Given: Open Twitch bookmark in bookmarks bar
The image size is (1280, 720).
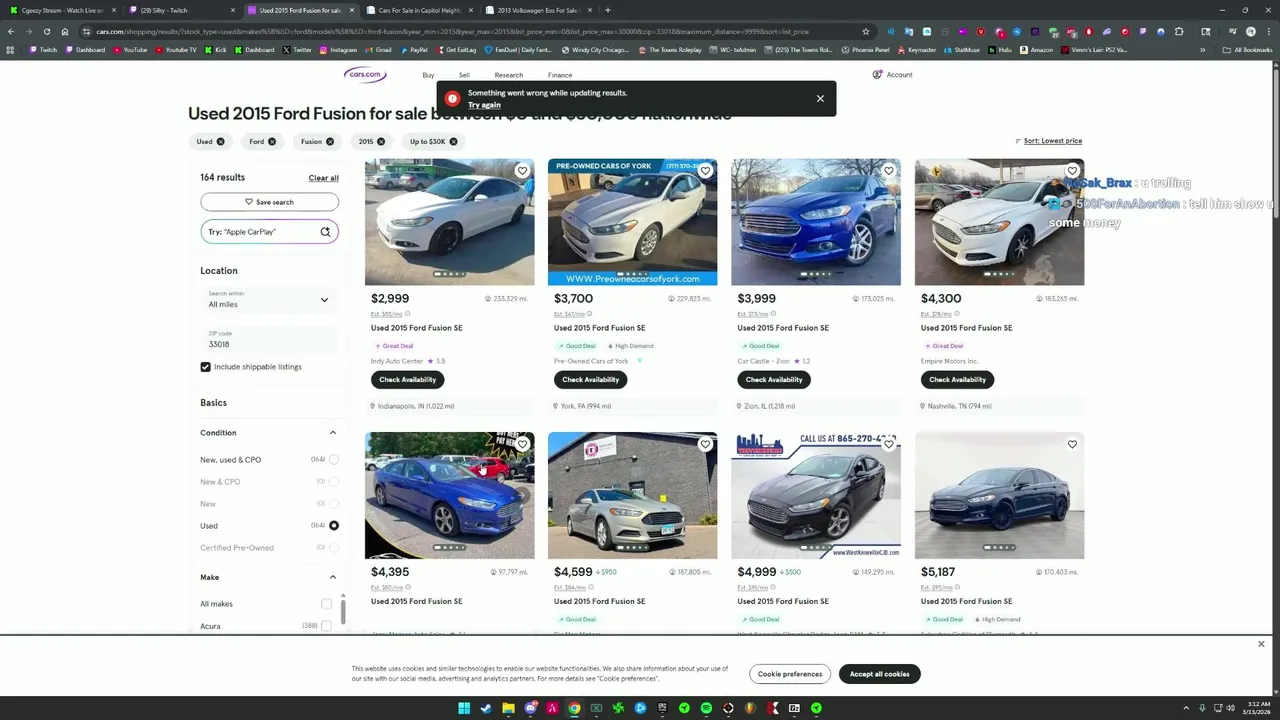Looking at the screenshot, I should click(43, 50).
